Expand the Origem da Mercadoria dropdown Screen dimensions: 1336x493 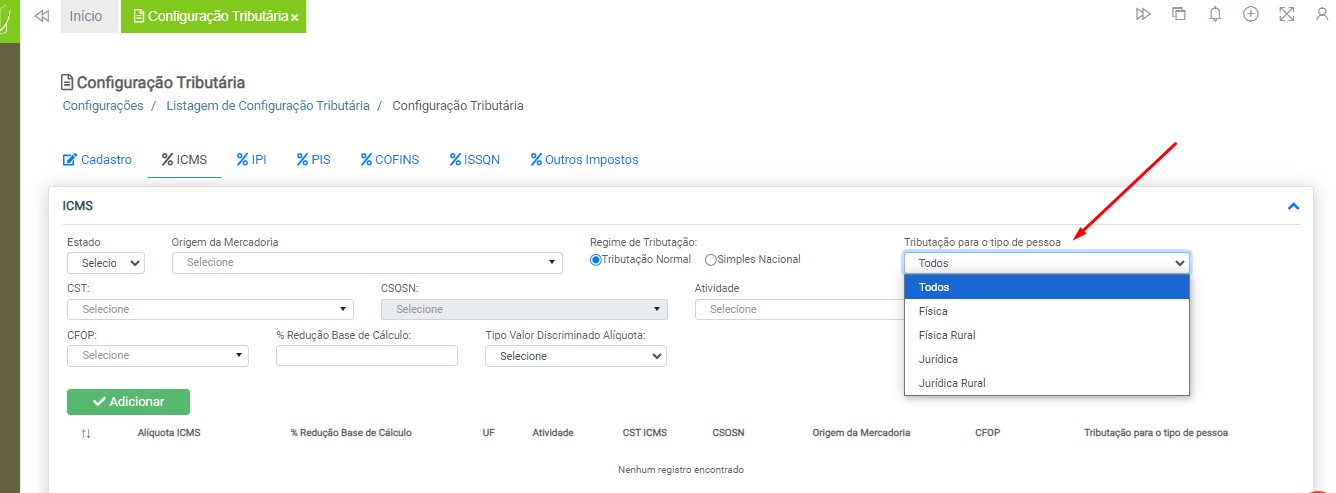tap(367, 263)
